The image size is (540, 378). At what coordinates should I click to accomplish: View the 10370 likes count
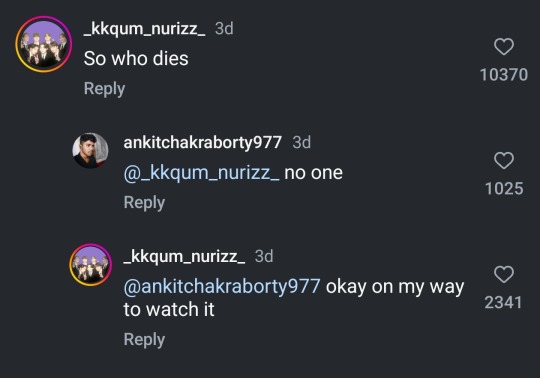(504, 75)
